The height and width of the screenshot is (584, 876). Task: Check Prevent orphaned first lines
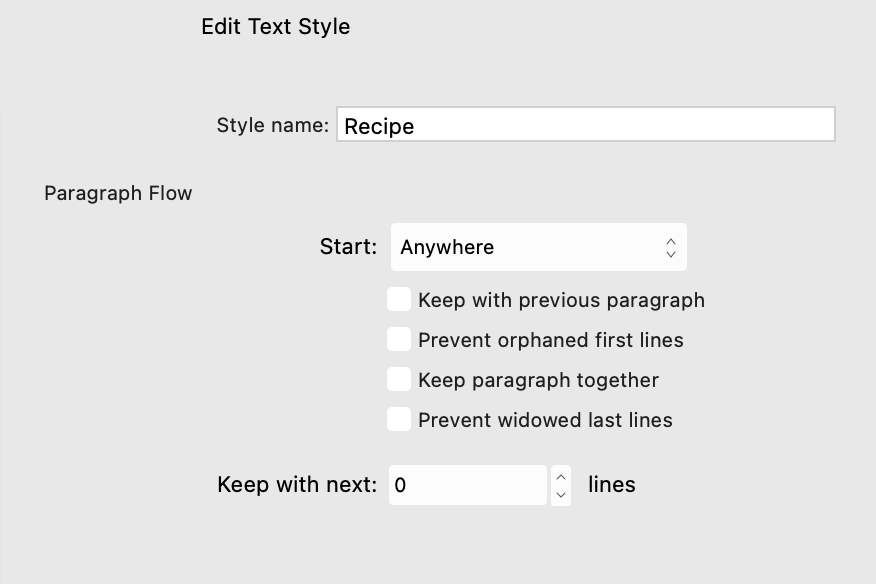pos(399,339)
